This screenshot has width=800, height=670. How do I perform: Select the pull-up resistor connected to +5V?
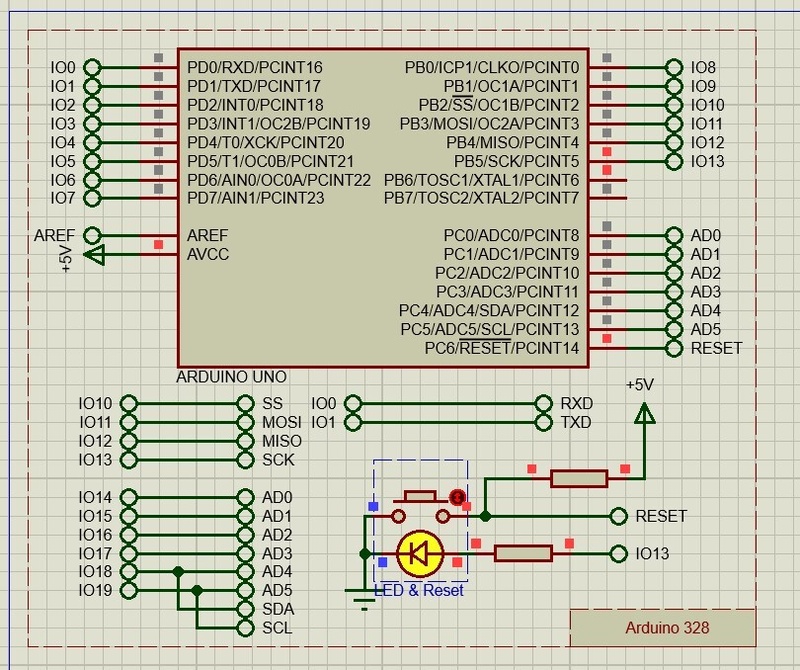point(579,479)
